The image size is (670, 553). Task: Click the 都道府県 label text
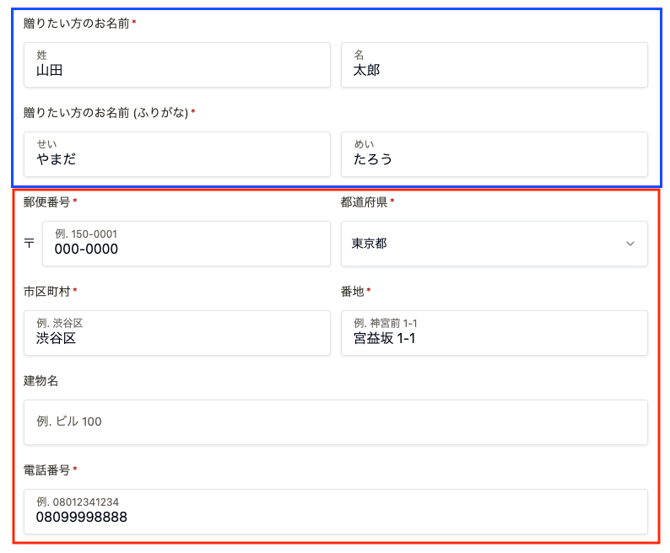coord(363,202)
